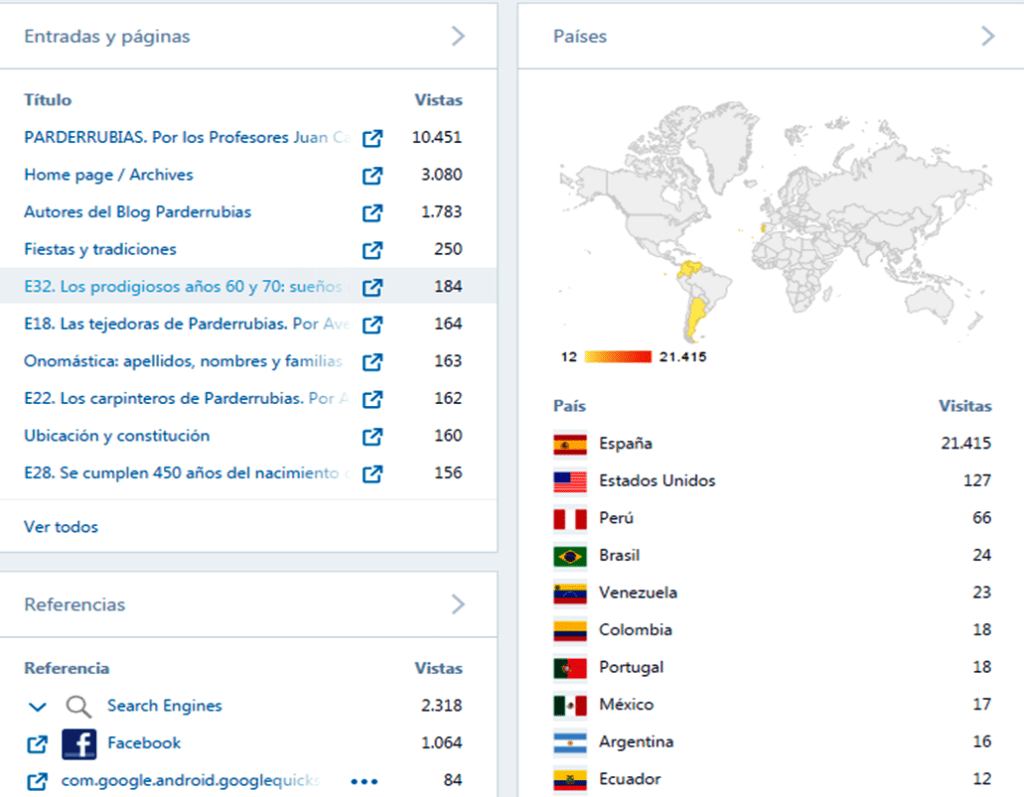Click the España flag icon
This screenshot has height=797, width=1024.
click(x=570, y=444)
